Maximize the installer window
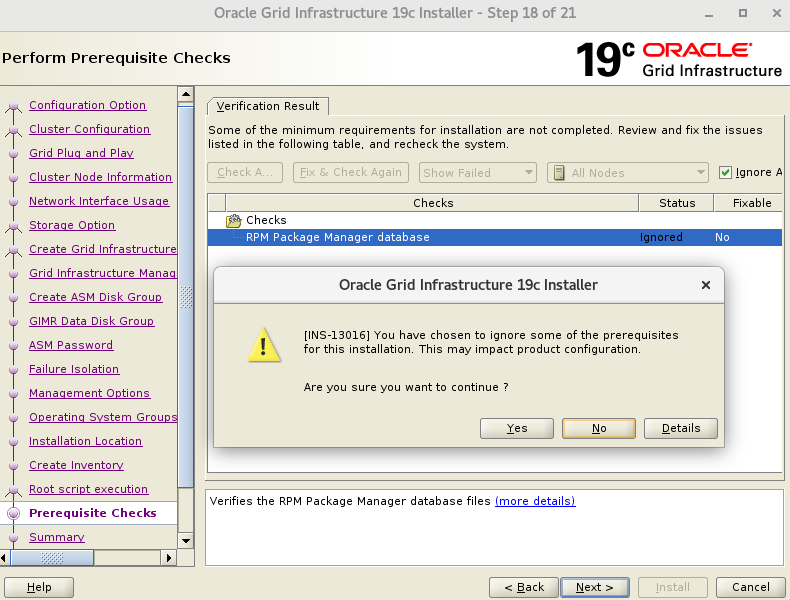Viewport: 790px width, 600px height. tap(743, 13)
